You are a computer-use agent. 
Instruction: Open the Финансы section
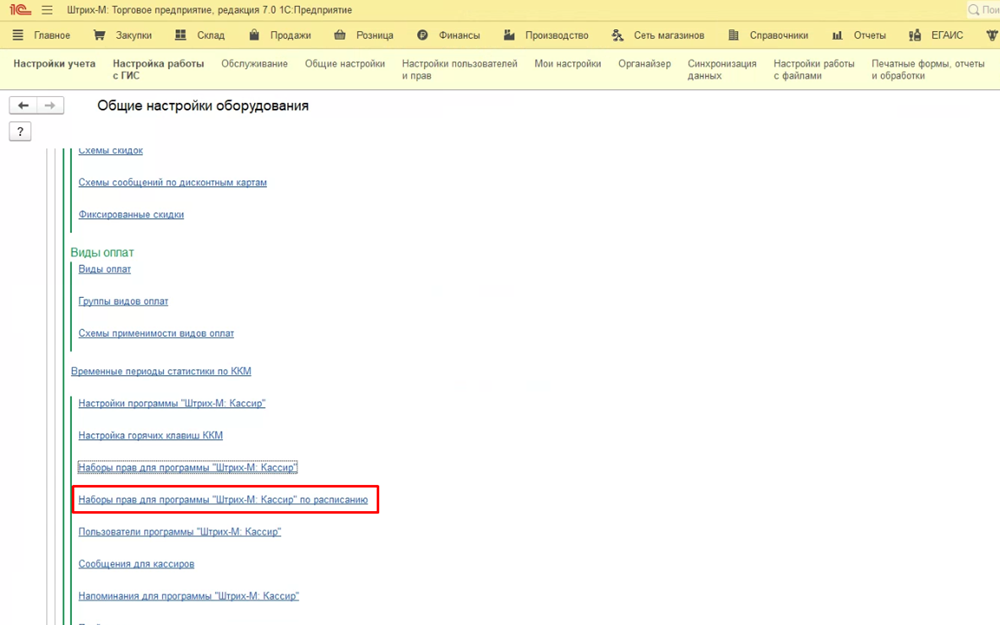pyautogui.click(x=448, y=35)
